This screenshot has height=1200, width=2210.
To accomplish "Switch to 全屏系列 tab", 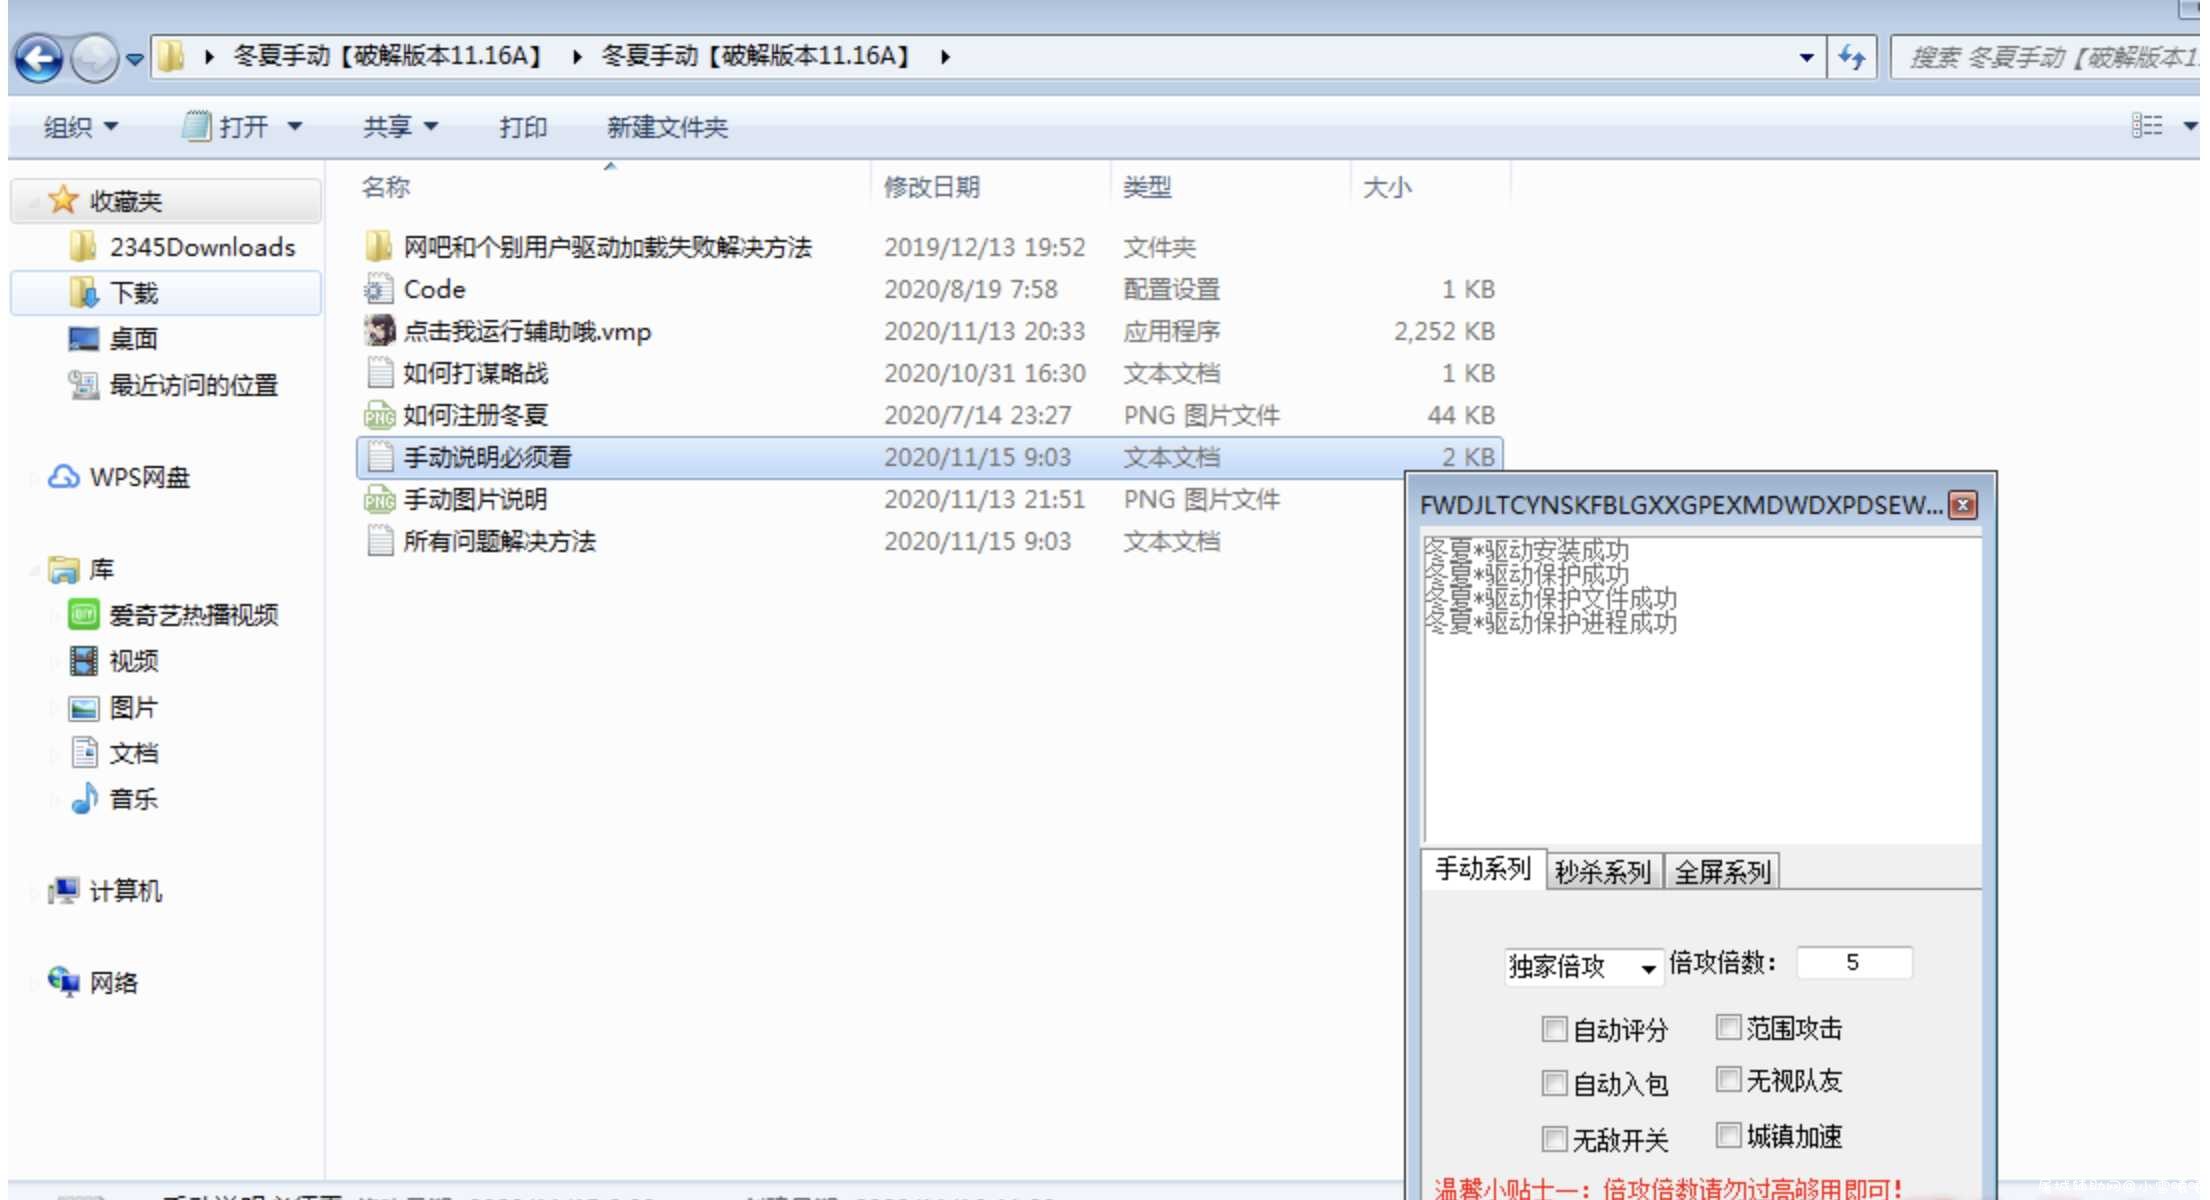I will [1722, 872].
